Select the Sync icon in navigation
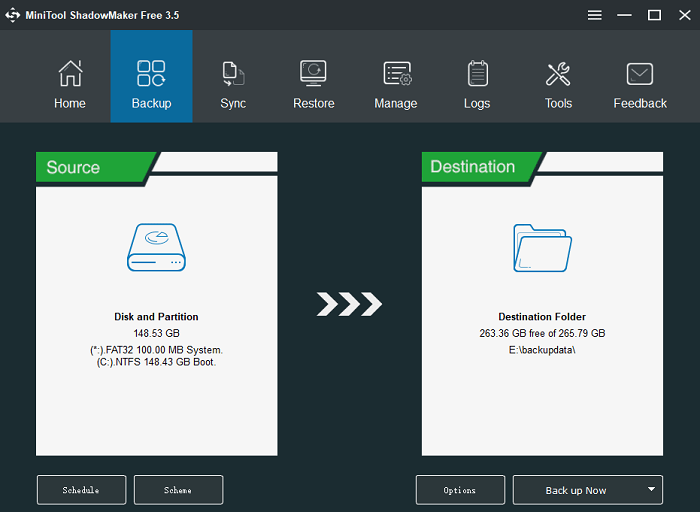Screen dimensions: 700x512 233,74
